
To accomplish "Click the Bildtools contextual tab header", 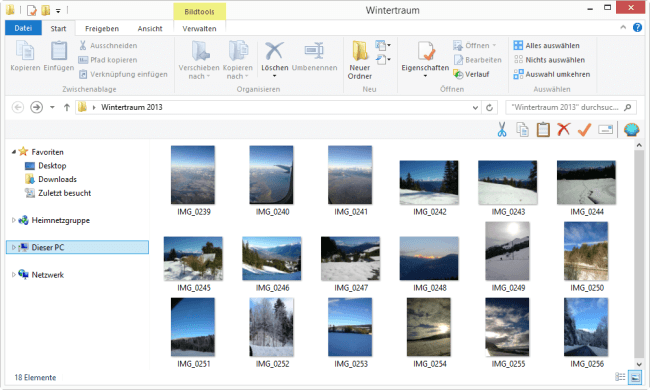I will pyautogui.click(x=199, y=12).
